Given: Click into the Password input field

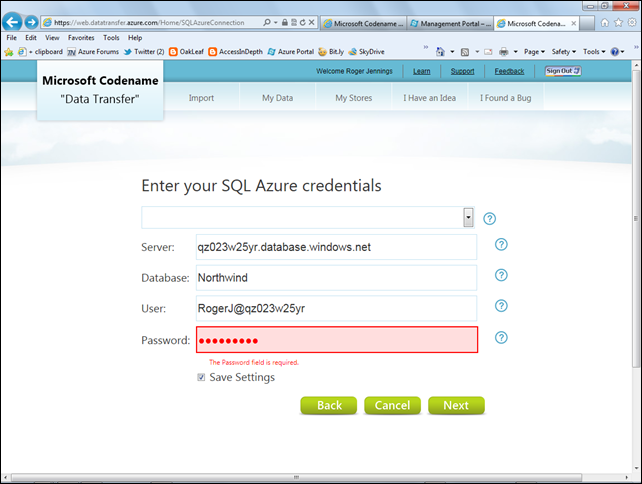Looking at the screenshot, I should click(x=336, y=340).
